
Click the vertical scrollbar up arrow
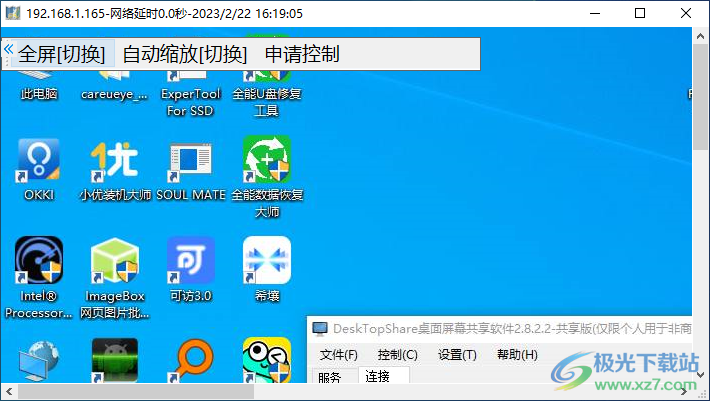(x=701, y=36)
